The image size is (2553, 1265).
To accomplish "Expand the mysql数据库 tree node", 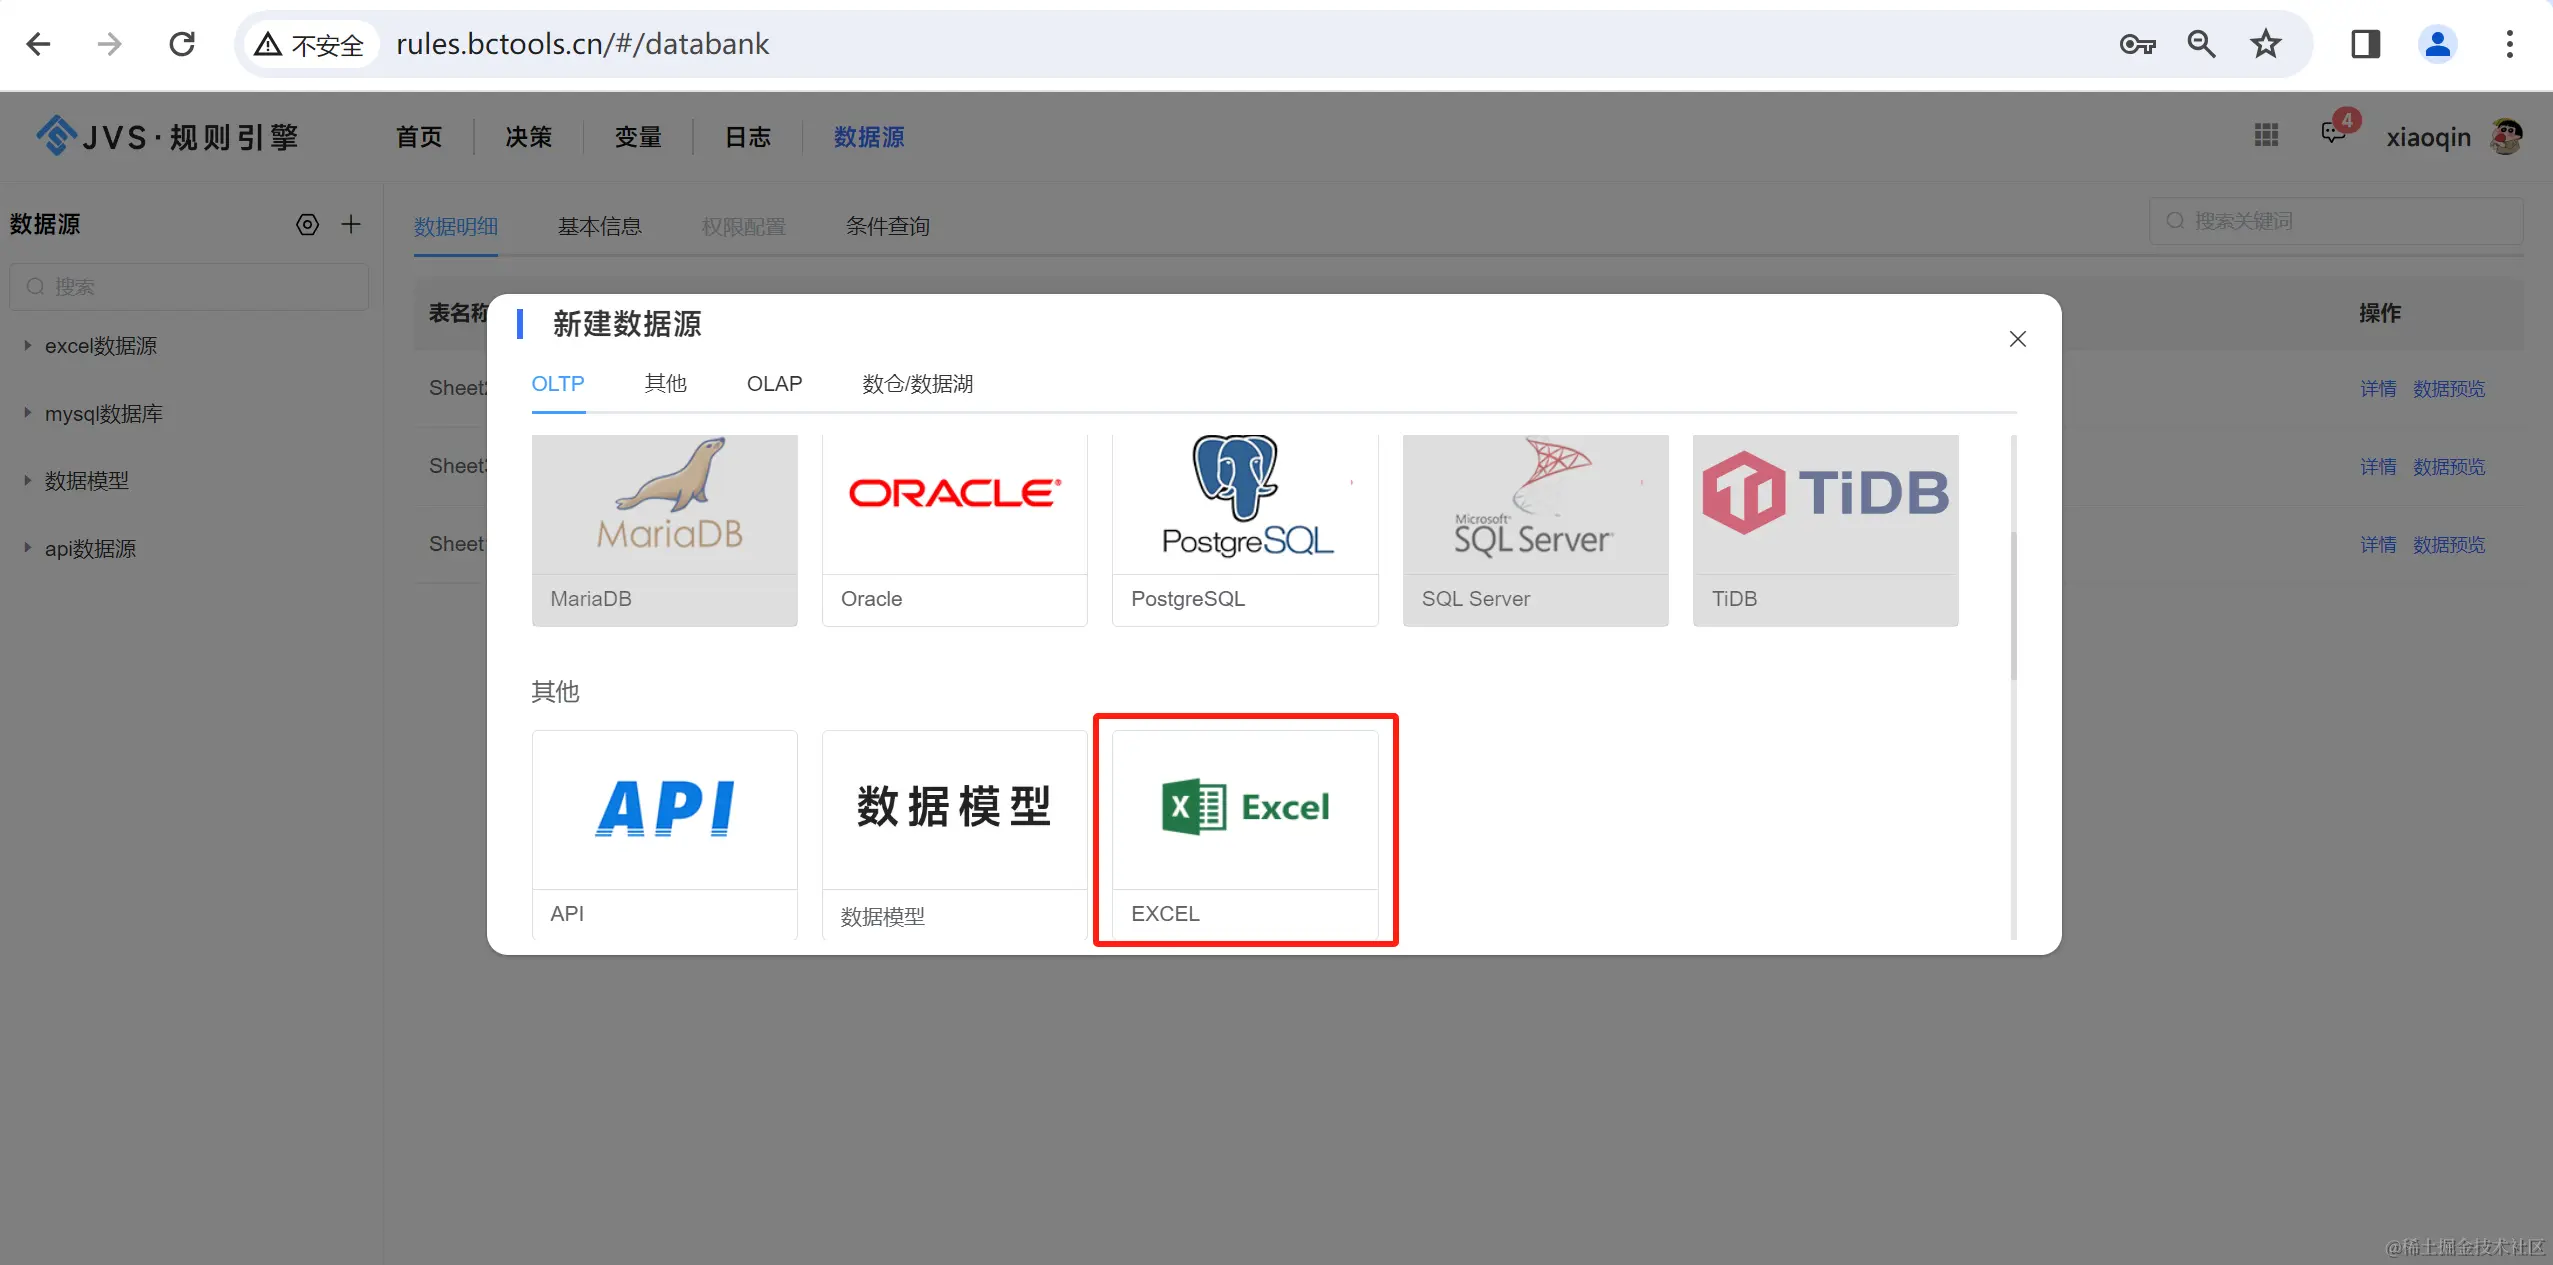I will [x=28, y=413].
